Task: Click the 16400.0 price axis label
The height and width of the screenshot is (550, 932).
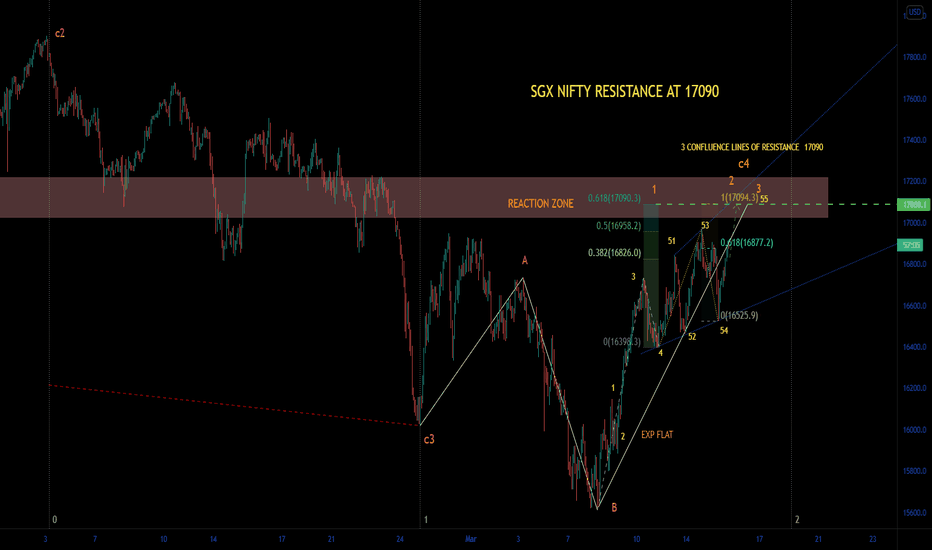Action: tap(914, 347)
